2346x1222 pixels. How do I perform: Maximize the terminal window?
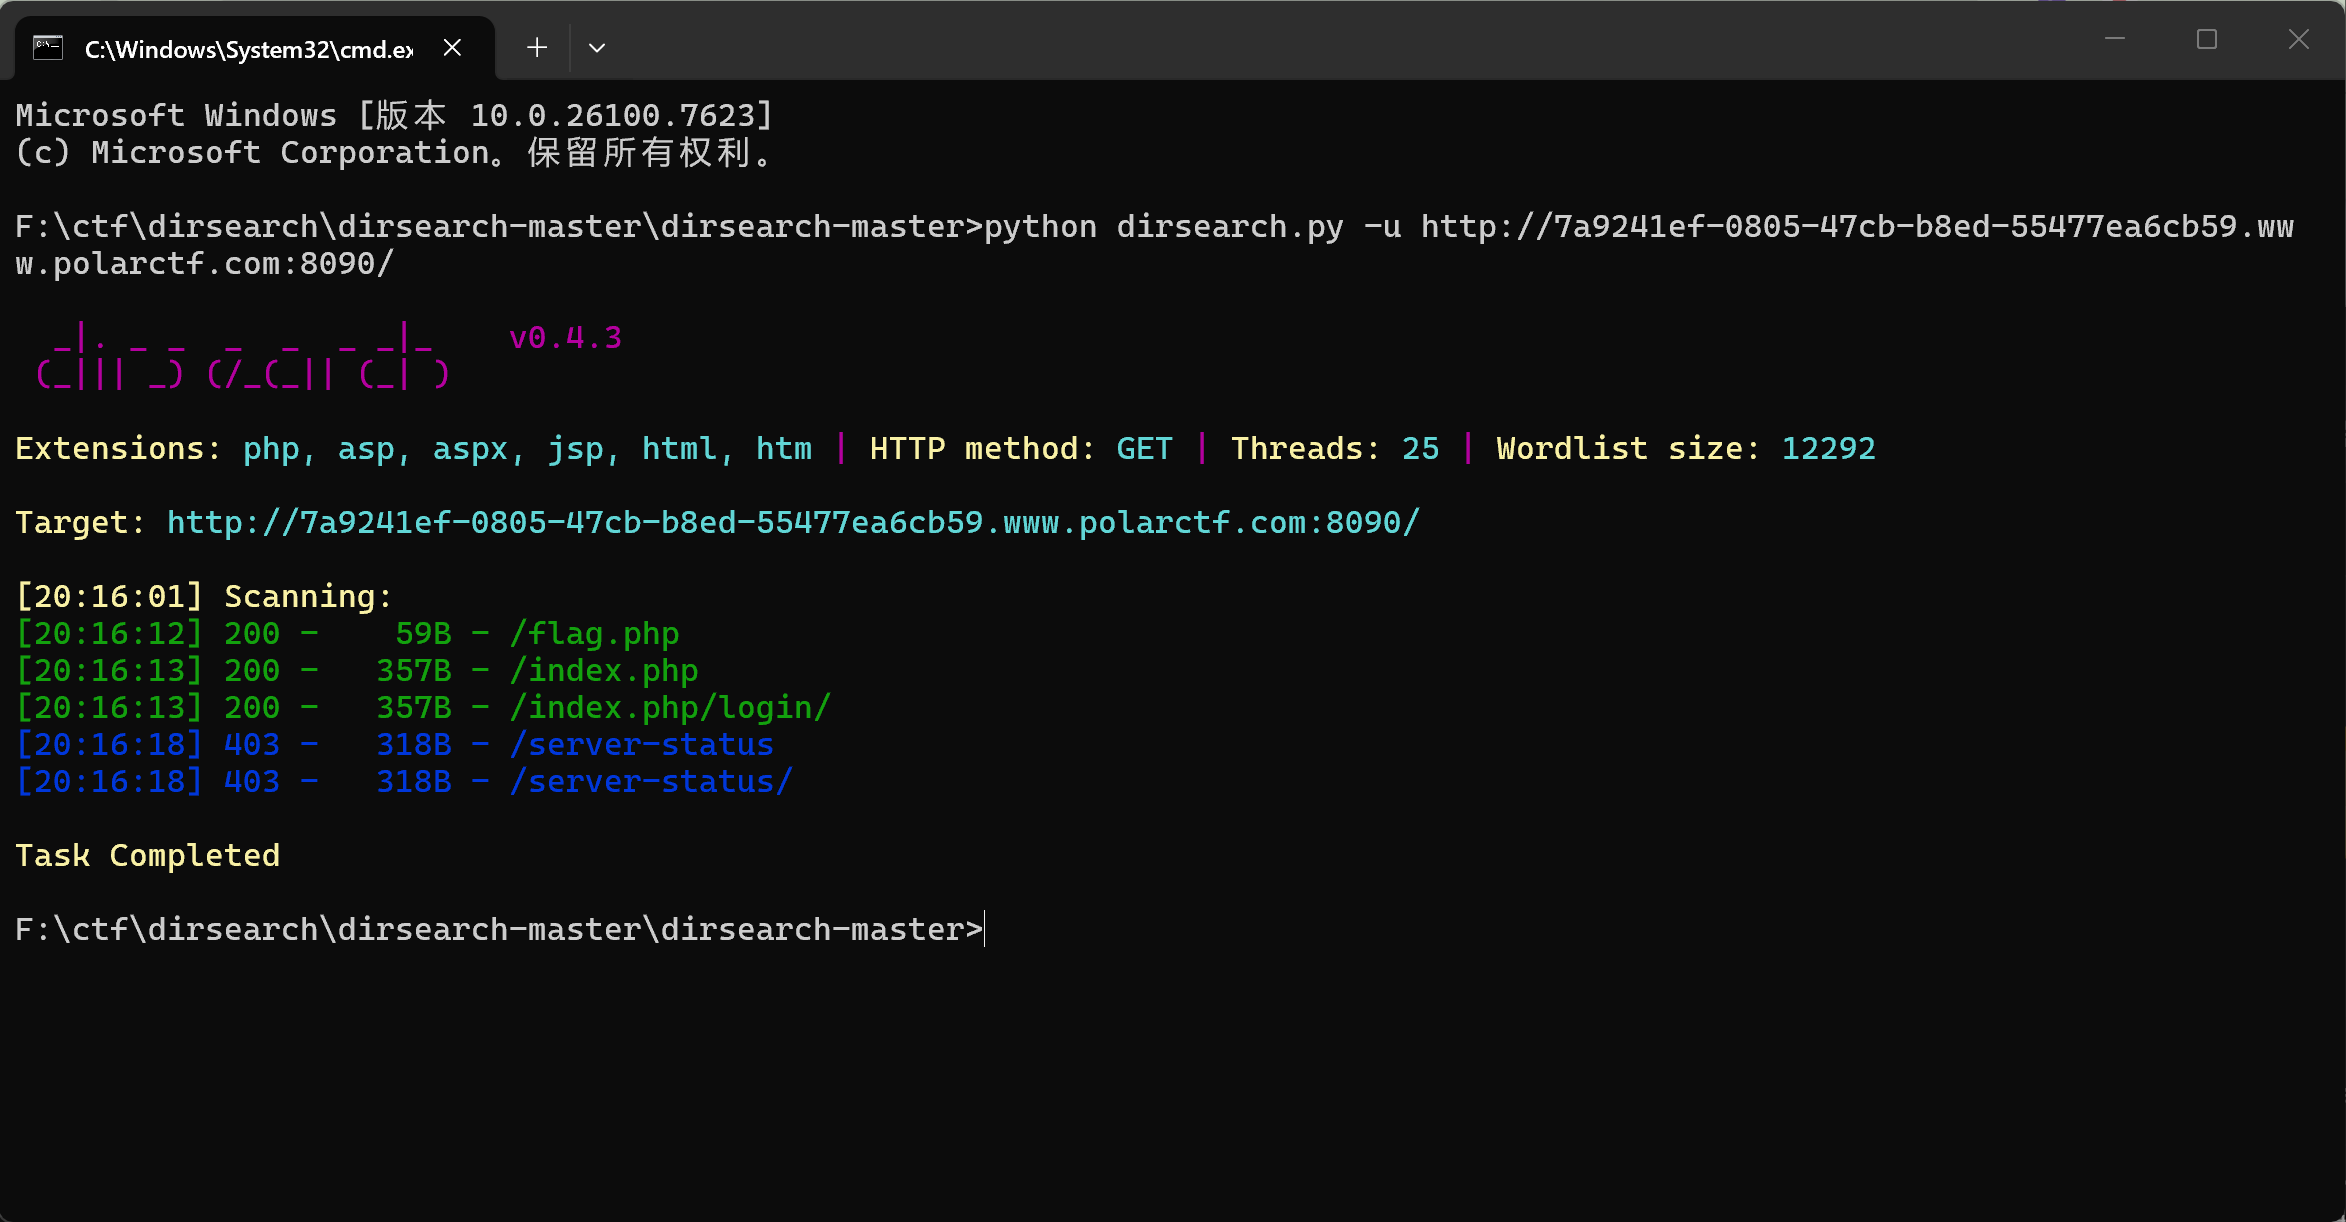coord(2207,39)
